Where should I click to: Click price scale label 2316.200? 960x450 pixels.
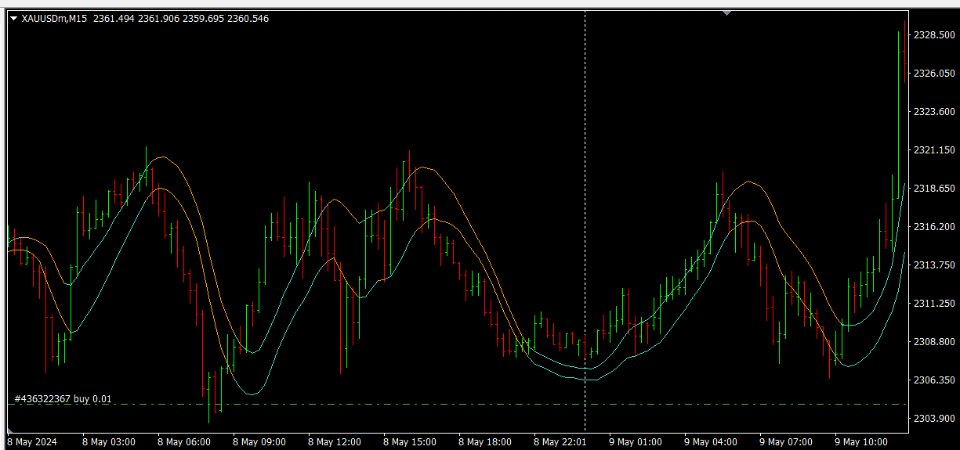(934, 227)
